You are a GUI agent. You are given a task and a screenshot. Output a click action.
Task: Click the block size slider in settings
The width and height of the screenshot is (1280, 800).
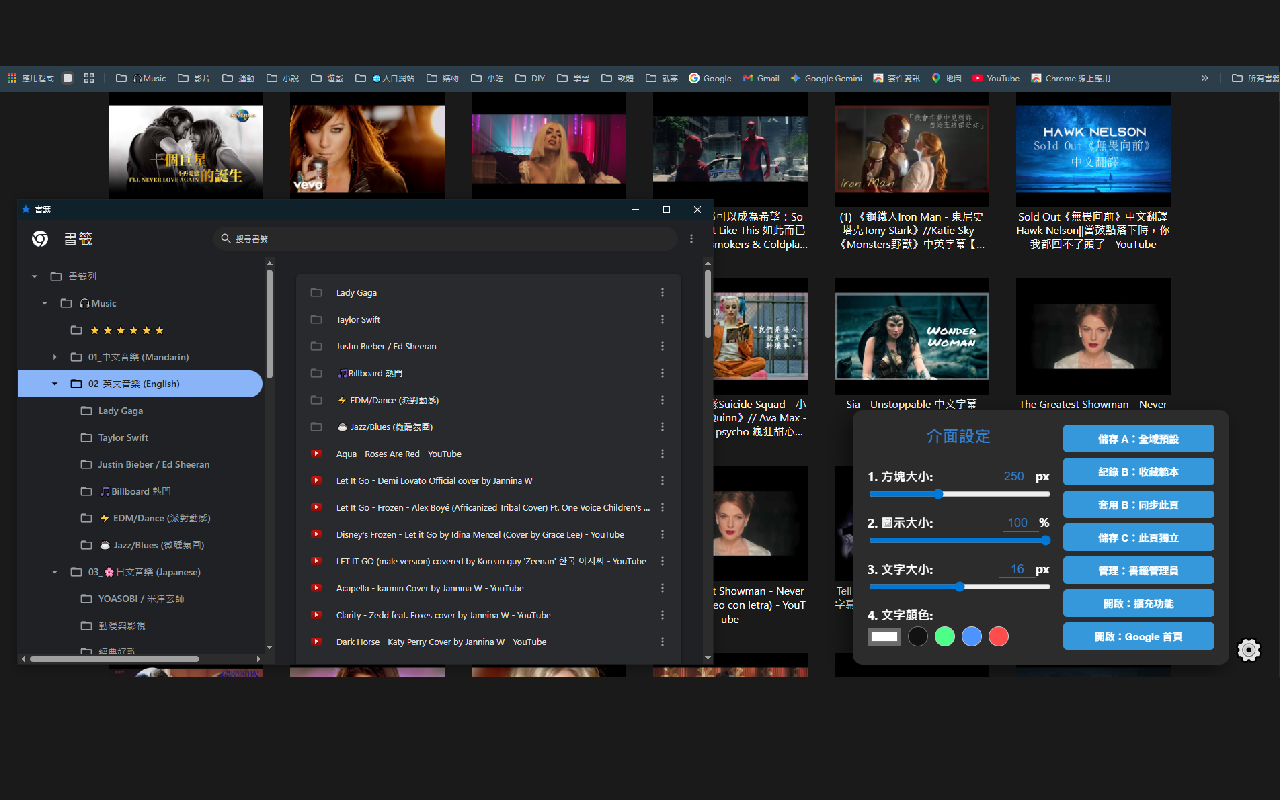coord(960,494)
